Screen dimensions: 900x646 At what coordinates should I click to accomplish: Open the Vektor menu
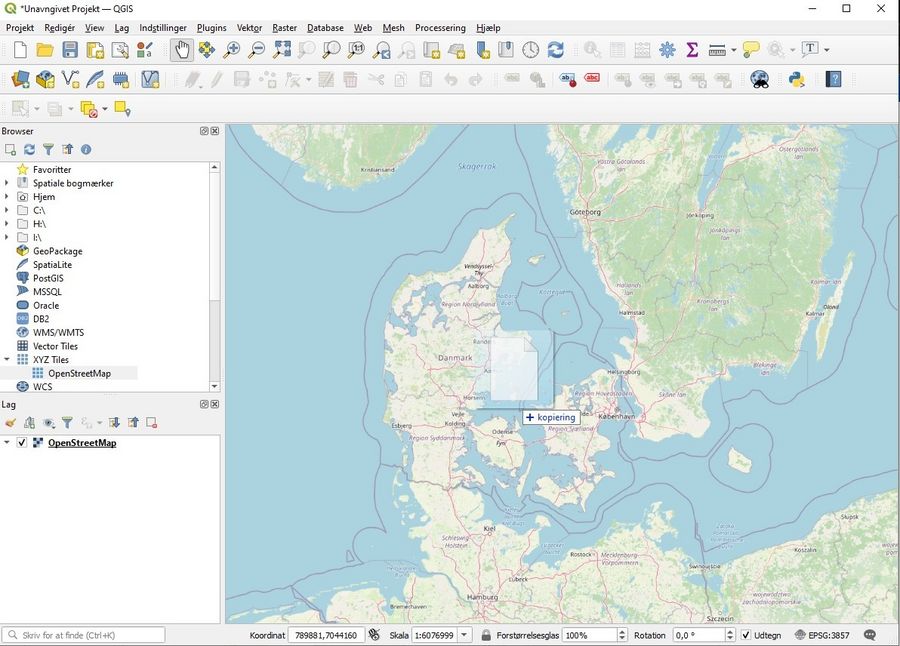(x=249, y=28)
